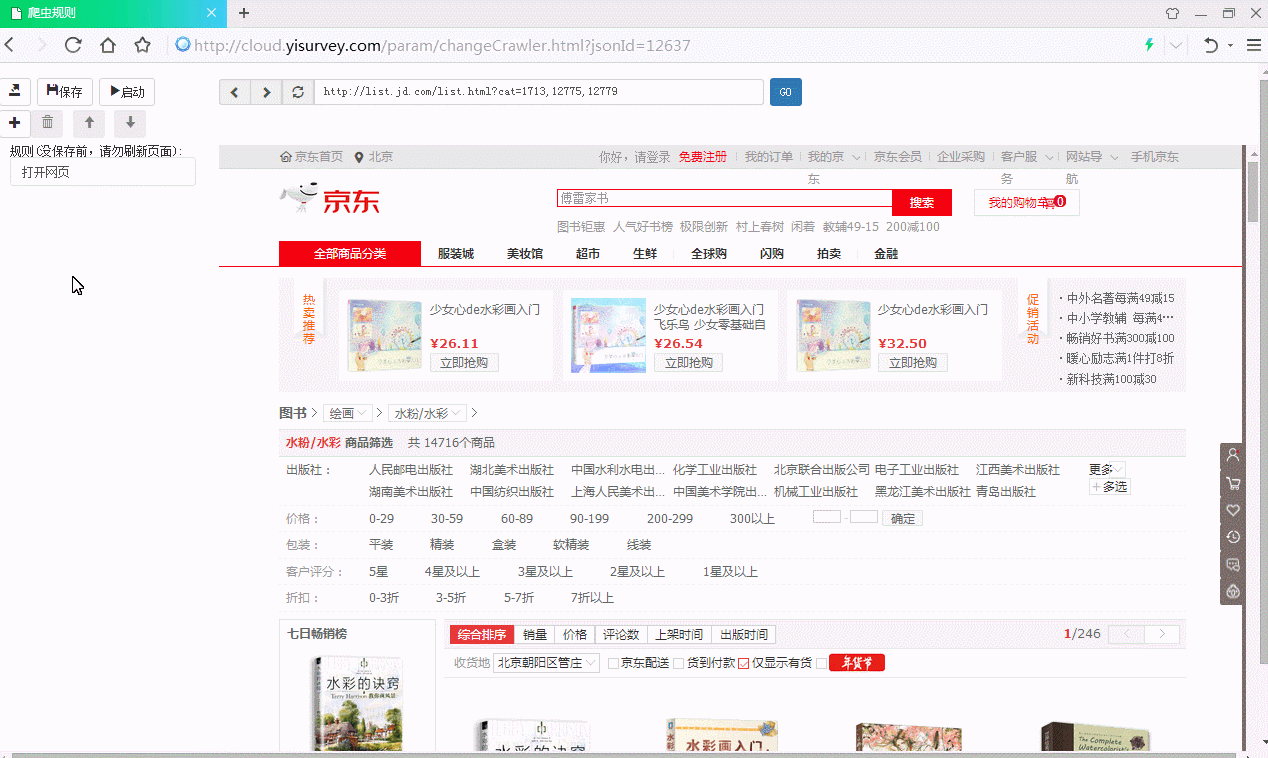Click the 北京 location selector
This screenshot has width=1268, height=758.
pyautogui.click(x=374, y=157)
